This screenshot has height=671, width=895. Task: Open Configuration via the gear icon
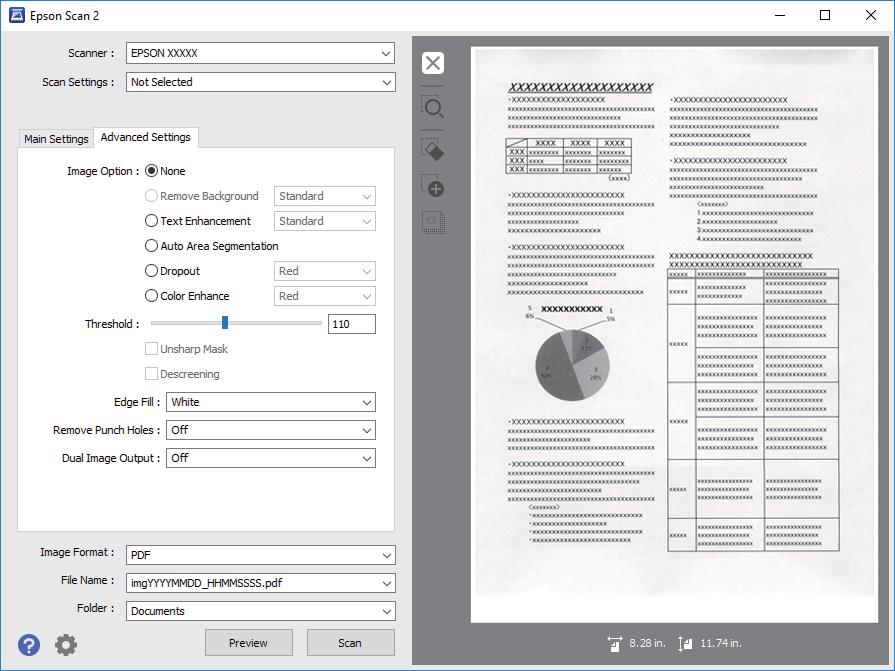click(x=66, y=645)
